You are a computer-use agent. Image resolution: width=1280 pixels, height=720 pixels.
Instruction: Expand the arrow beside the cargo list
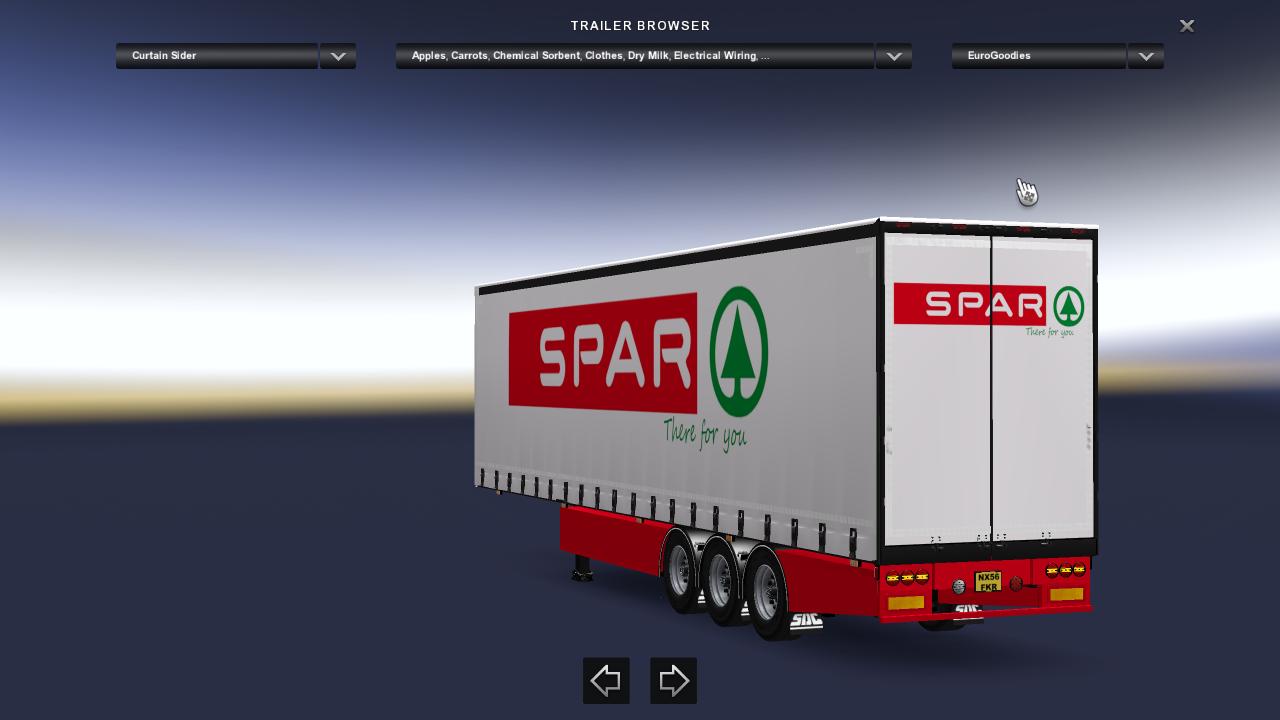(x=893, y=56)
